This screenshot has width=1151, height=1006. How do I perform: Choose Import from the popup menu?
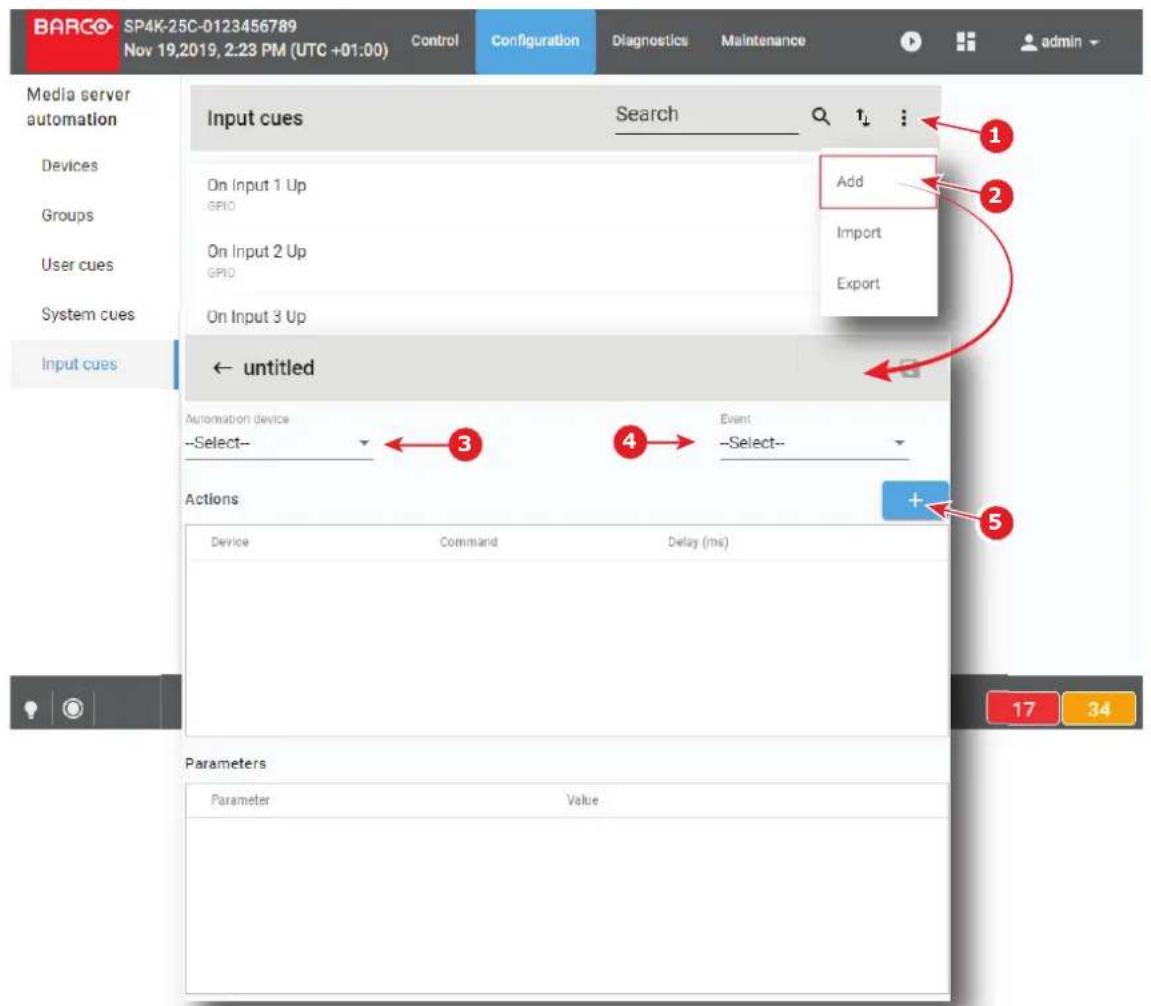(x=878, y=233)
